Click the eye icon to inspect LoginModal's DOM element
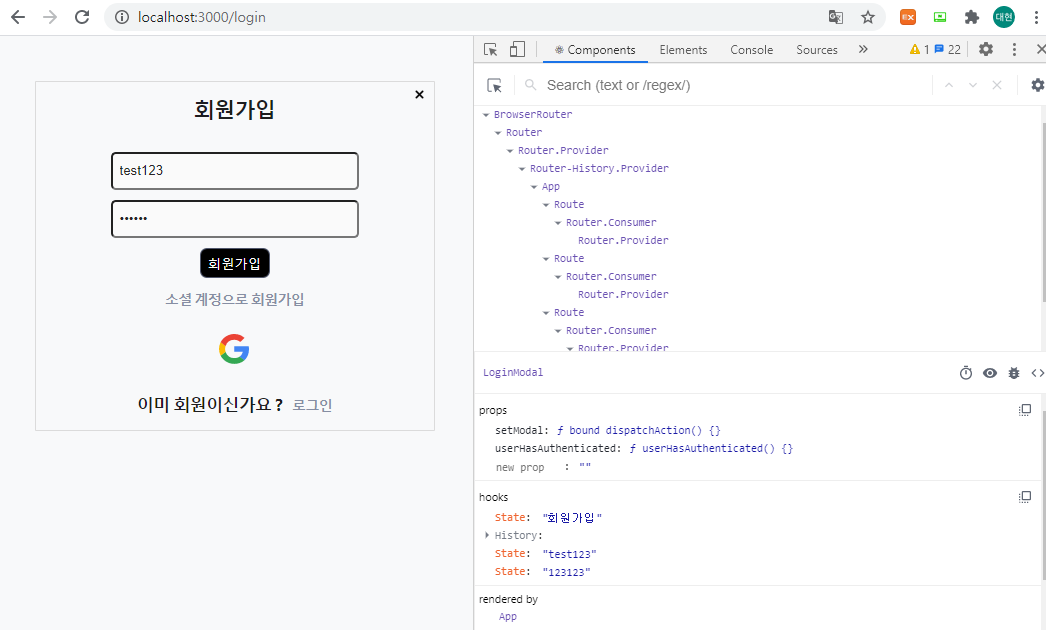The image size is (1046, 630). point(989,372)
